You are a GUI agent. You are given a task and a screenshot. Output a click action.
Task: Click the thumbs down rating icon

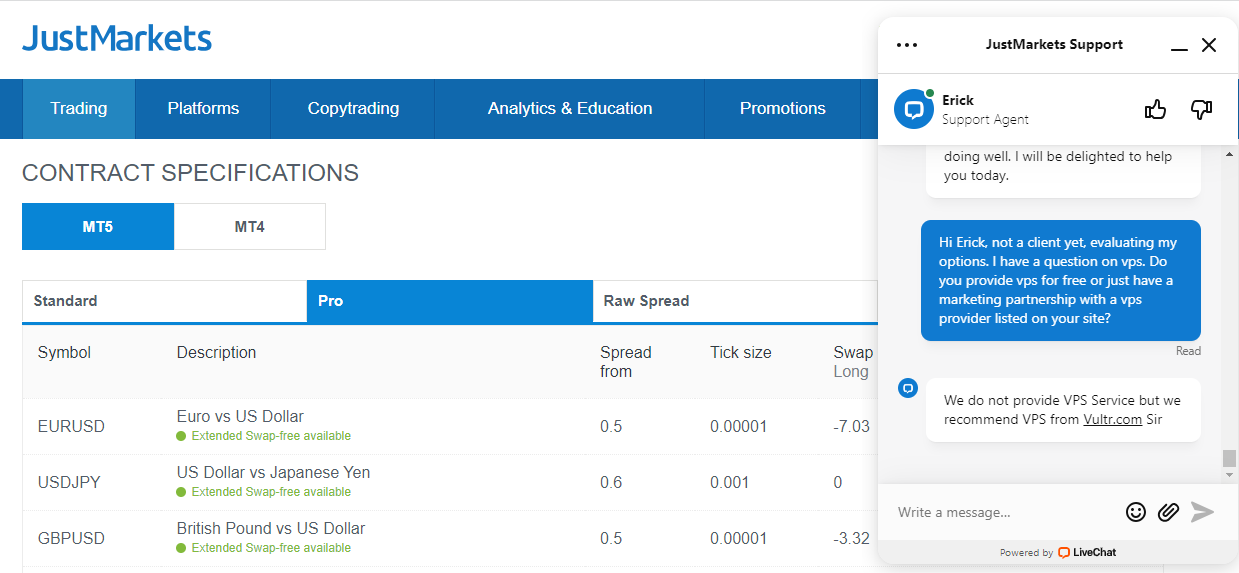pos(1201,110)
